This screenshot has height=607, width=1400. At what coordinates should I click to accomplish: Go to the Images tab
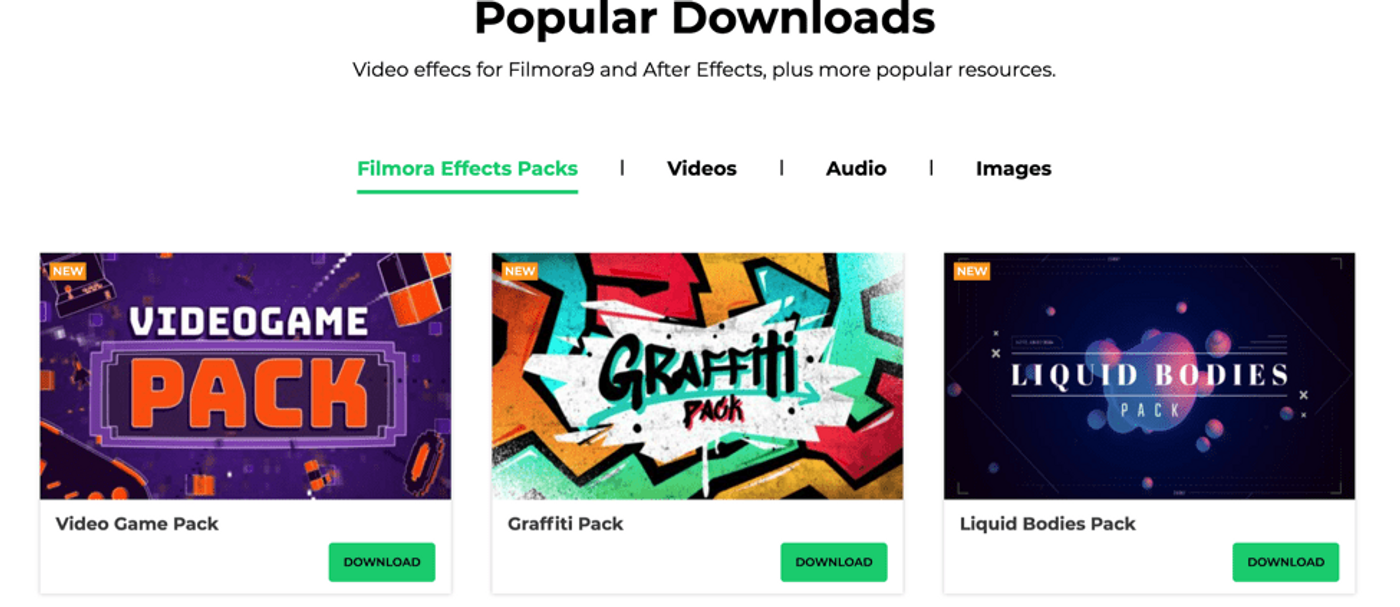tap(1013, 169)
